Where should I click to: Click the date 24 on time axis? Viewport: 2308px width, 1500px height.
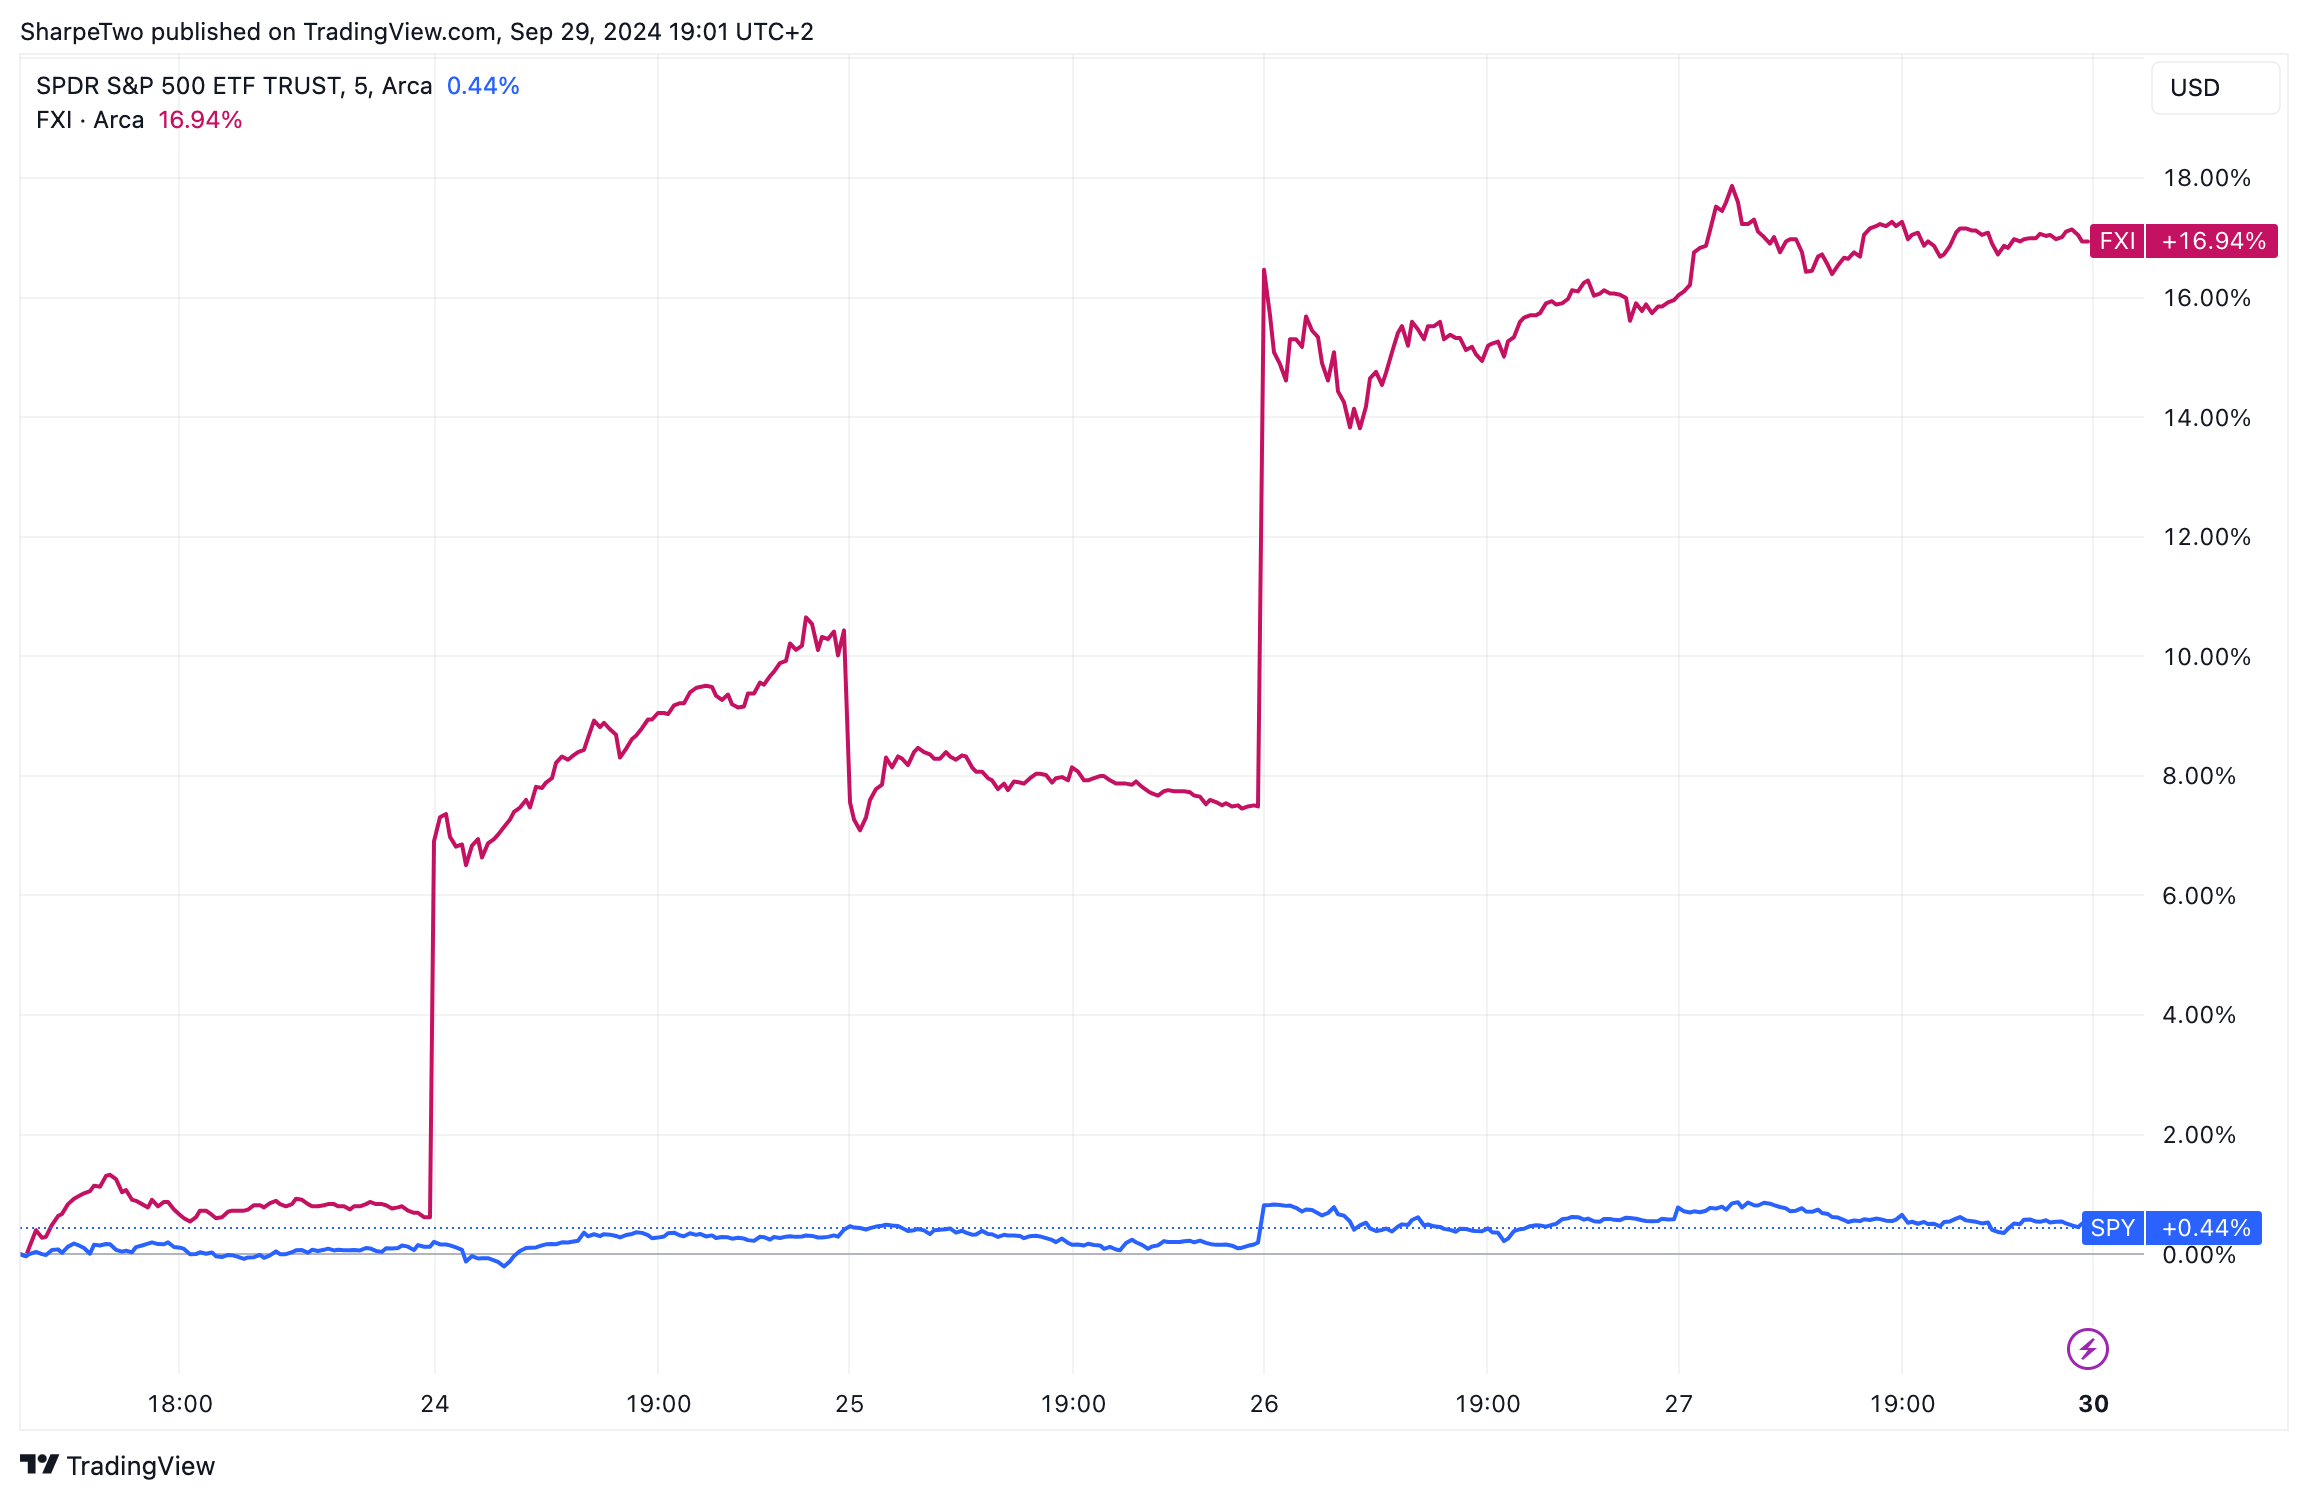(435, 1404)
